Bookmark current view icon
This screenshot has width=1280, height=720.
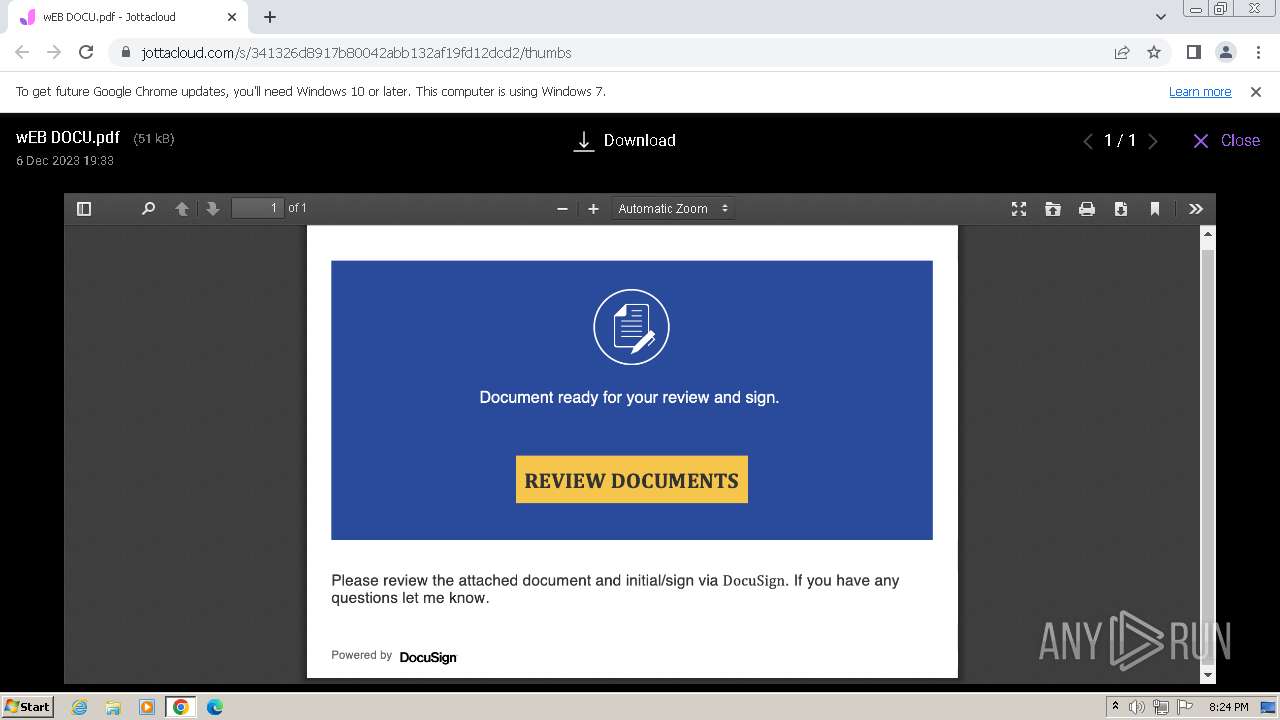[1155, 209]
